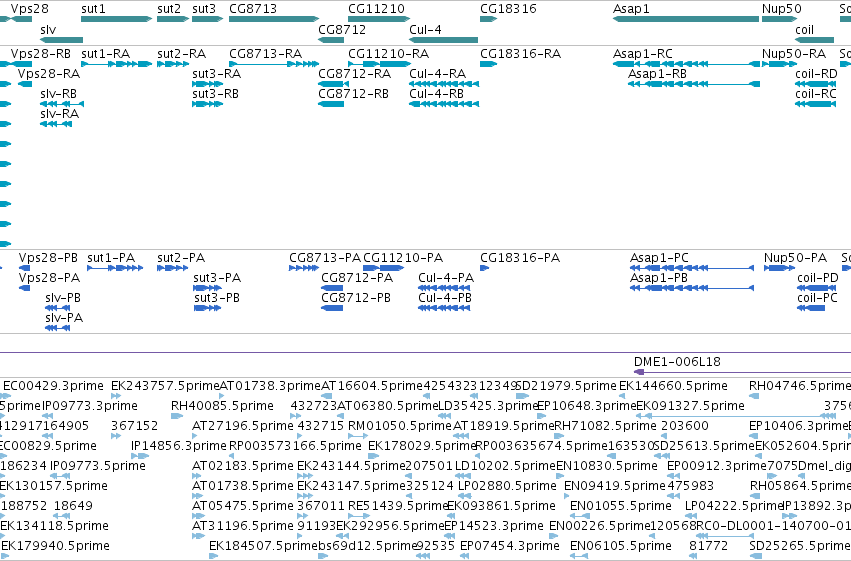Open the CG8712-RA transcript label

coord(354,74)
